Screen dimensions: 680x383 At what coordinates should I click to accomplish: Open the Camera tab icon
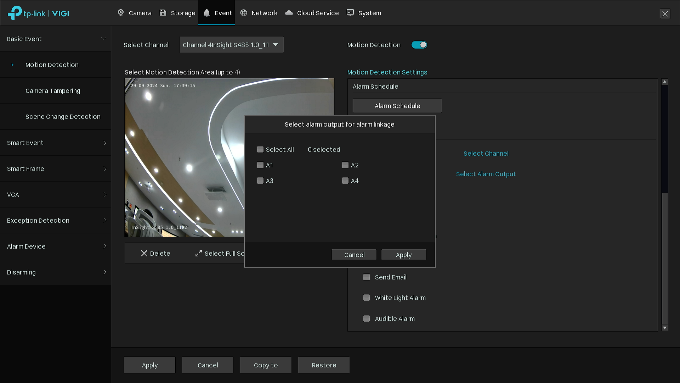[x=121, y=13]
